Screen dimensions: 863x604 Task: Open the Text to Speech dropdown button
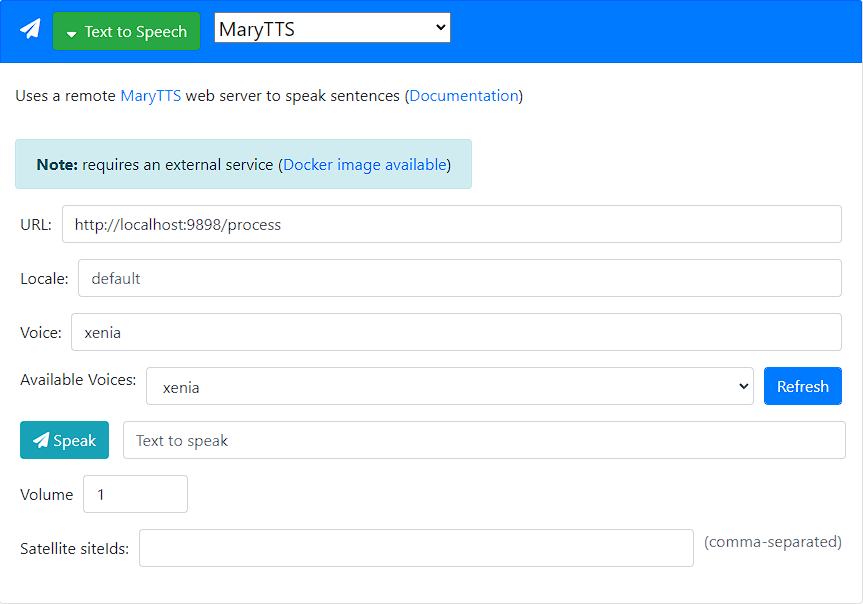127,31
